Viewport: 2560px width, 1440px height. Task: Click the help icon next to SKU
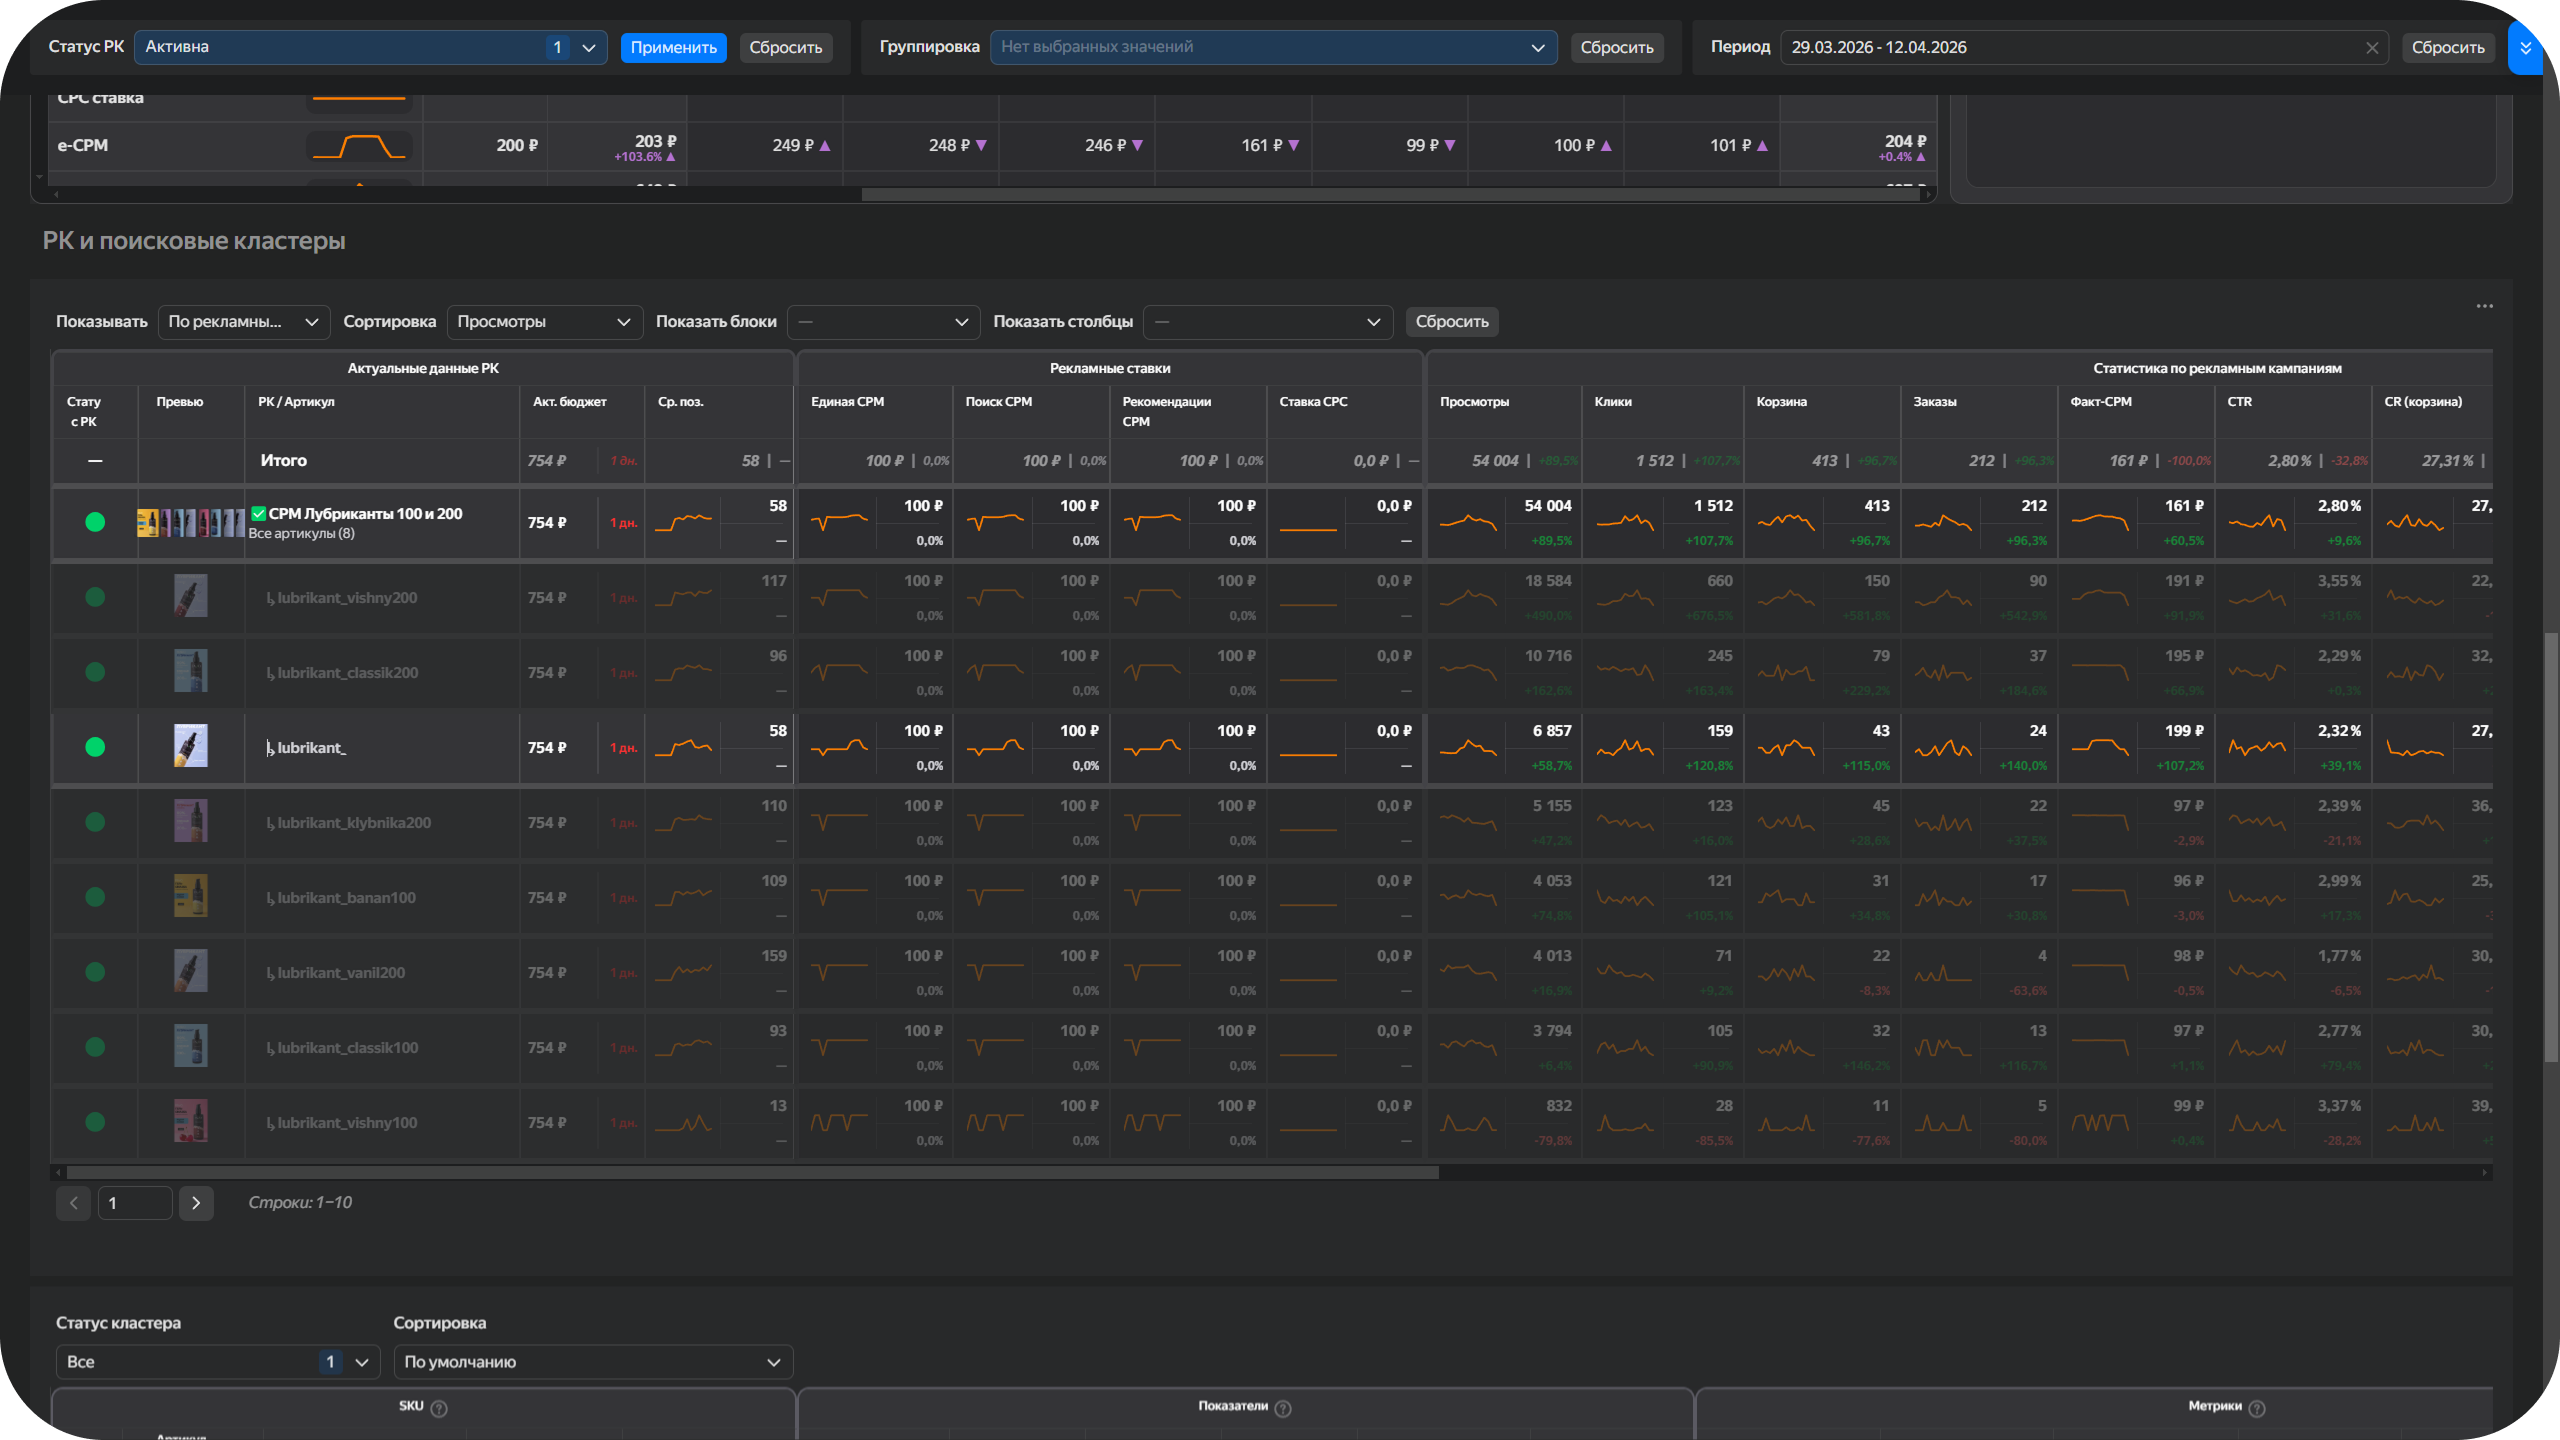tap(439, 1408)
